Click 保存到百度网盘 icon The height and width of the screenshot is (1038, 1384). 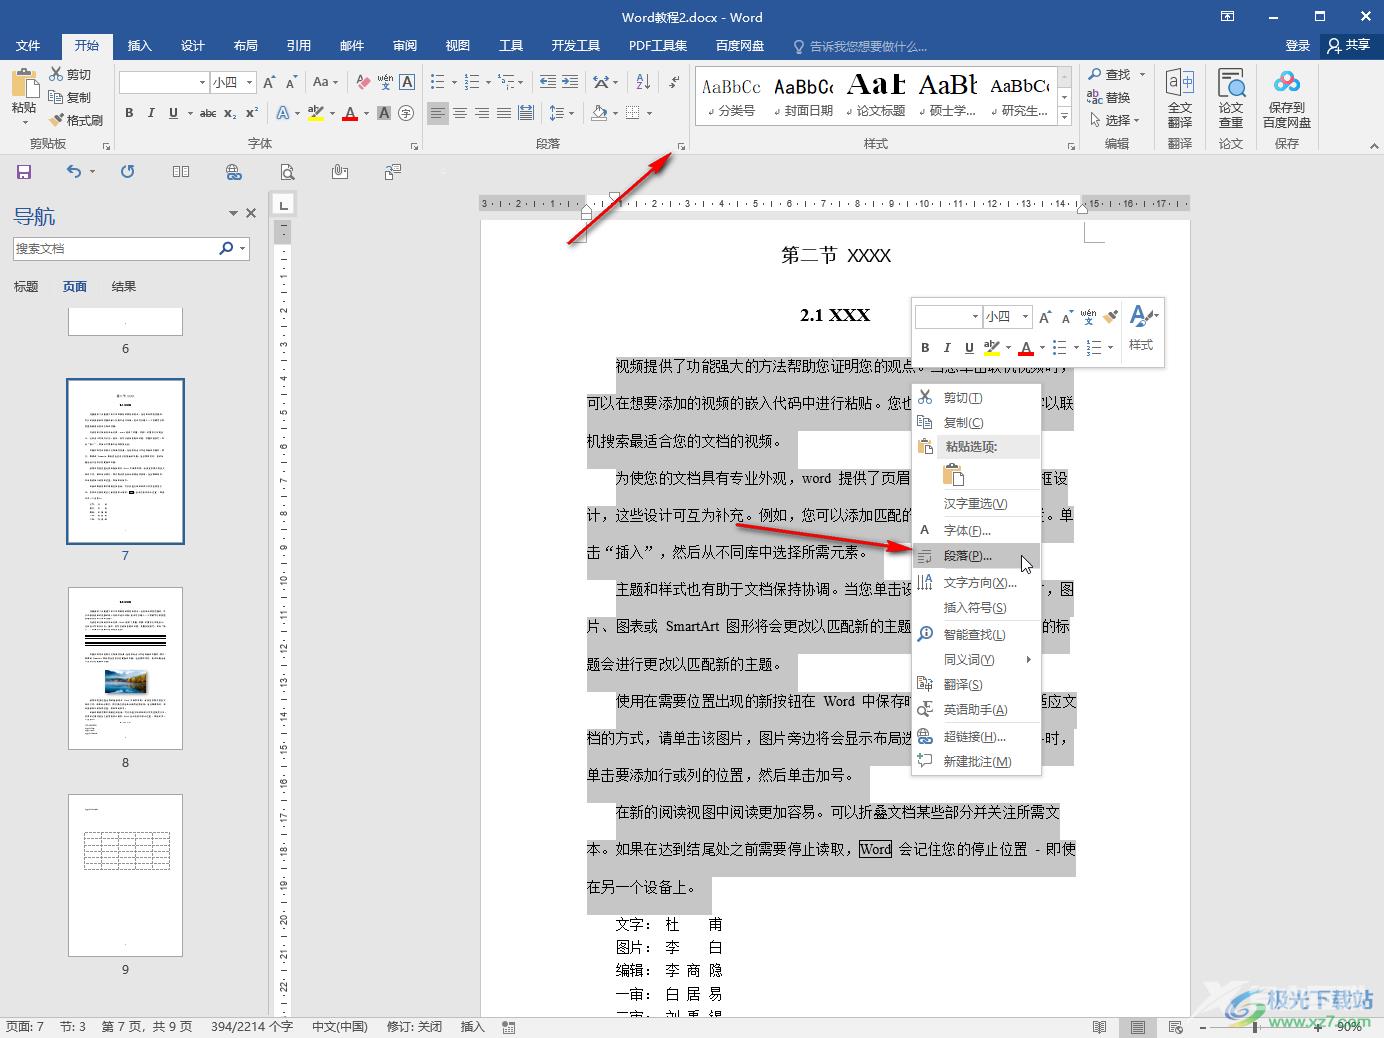[1287, 98]
